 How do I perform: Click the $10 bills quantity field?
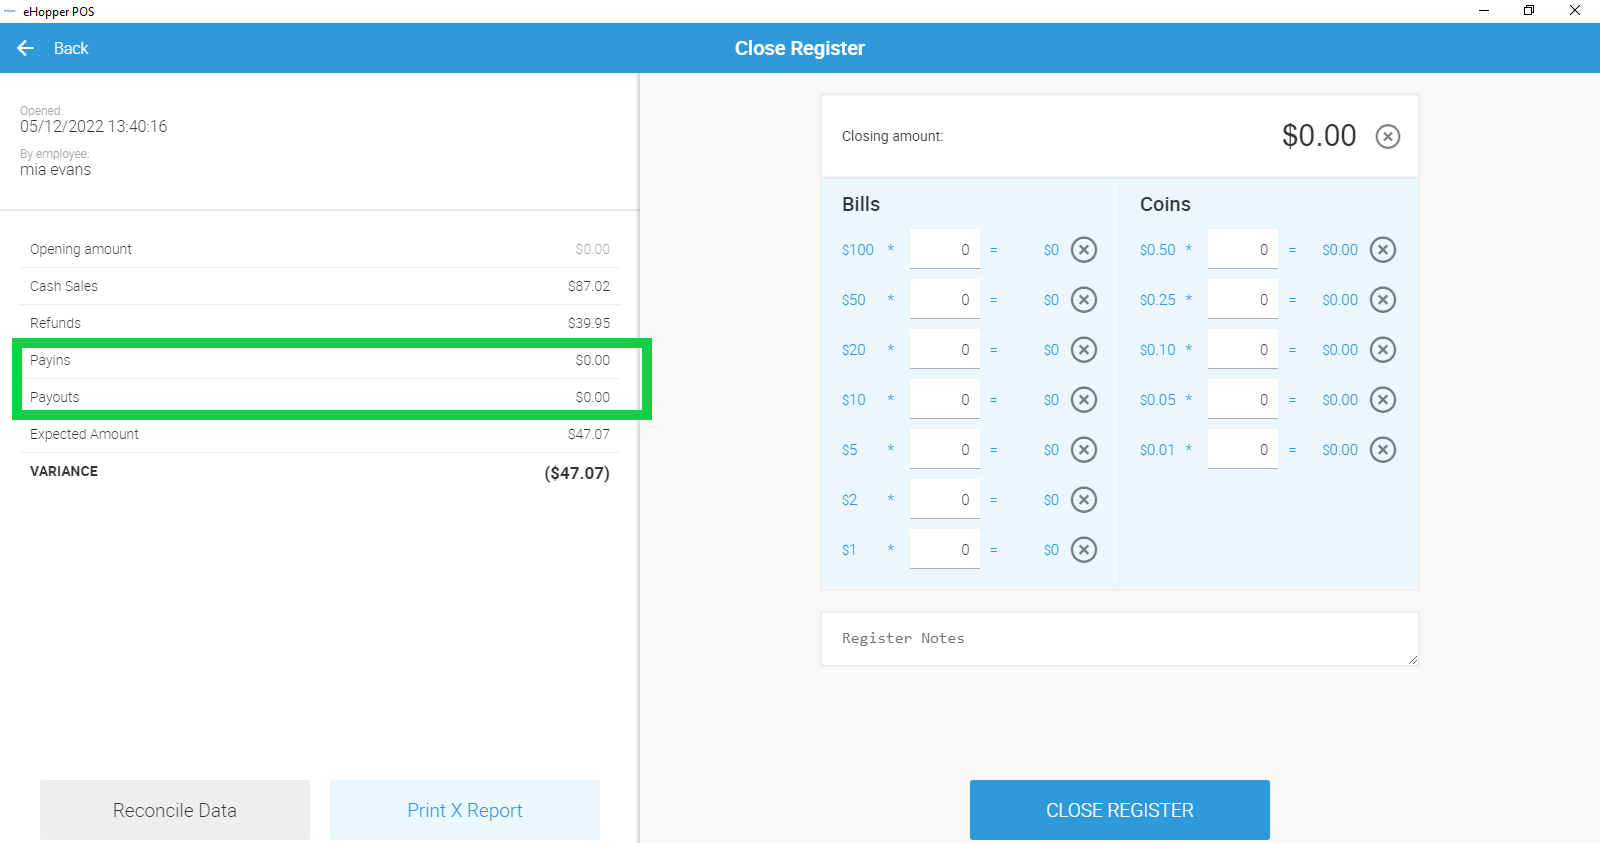pos(945,399)
